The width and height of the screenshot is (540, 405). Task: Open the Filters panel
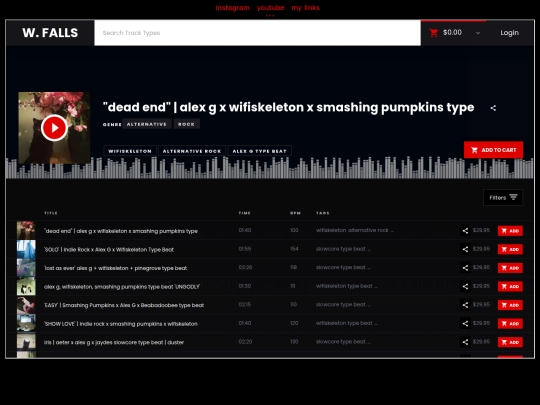pos(503,197)
